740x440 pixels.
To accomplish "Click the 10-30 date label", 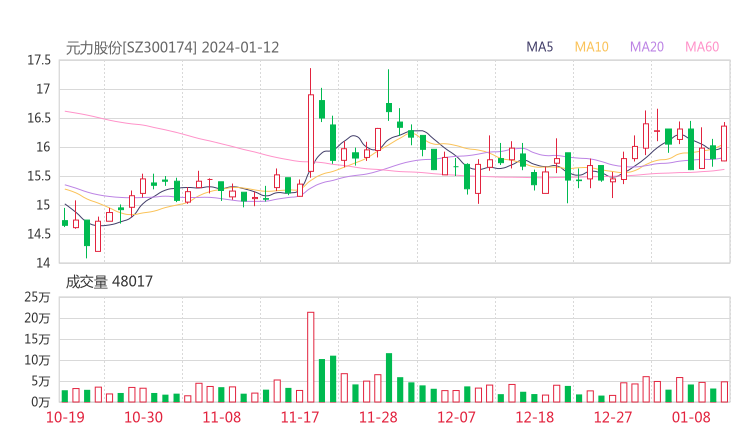I will coord(143,417).
